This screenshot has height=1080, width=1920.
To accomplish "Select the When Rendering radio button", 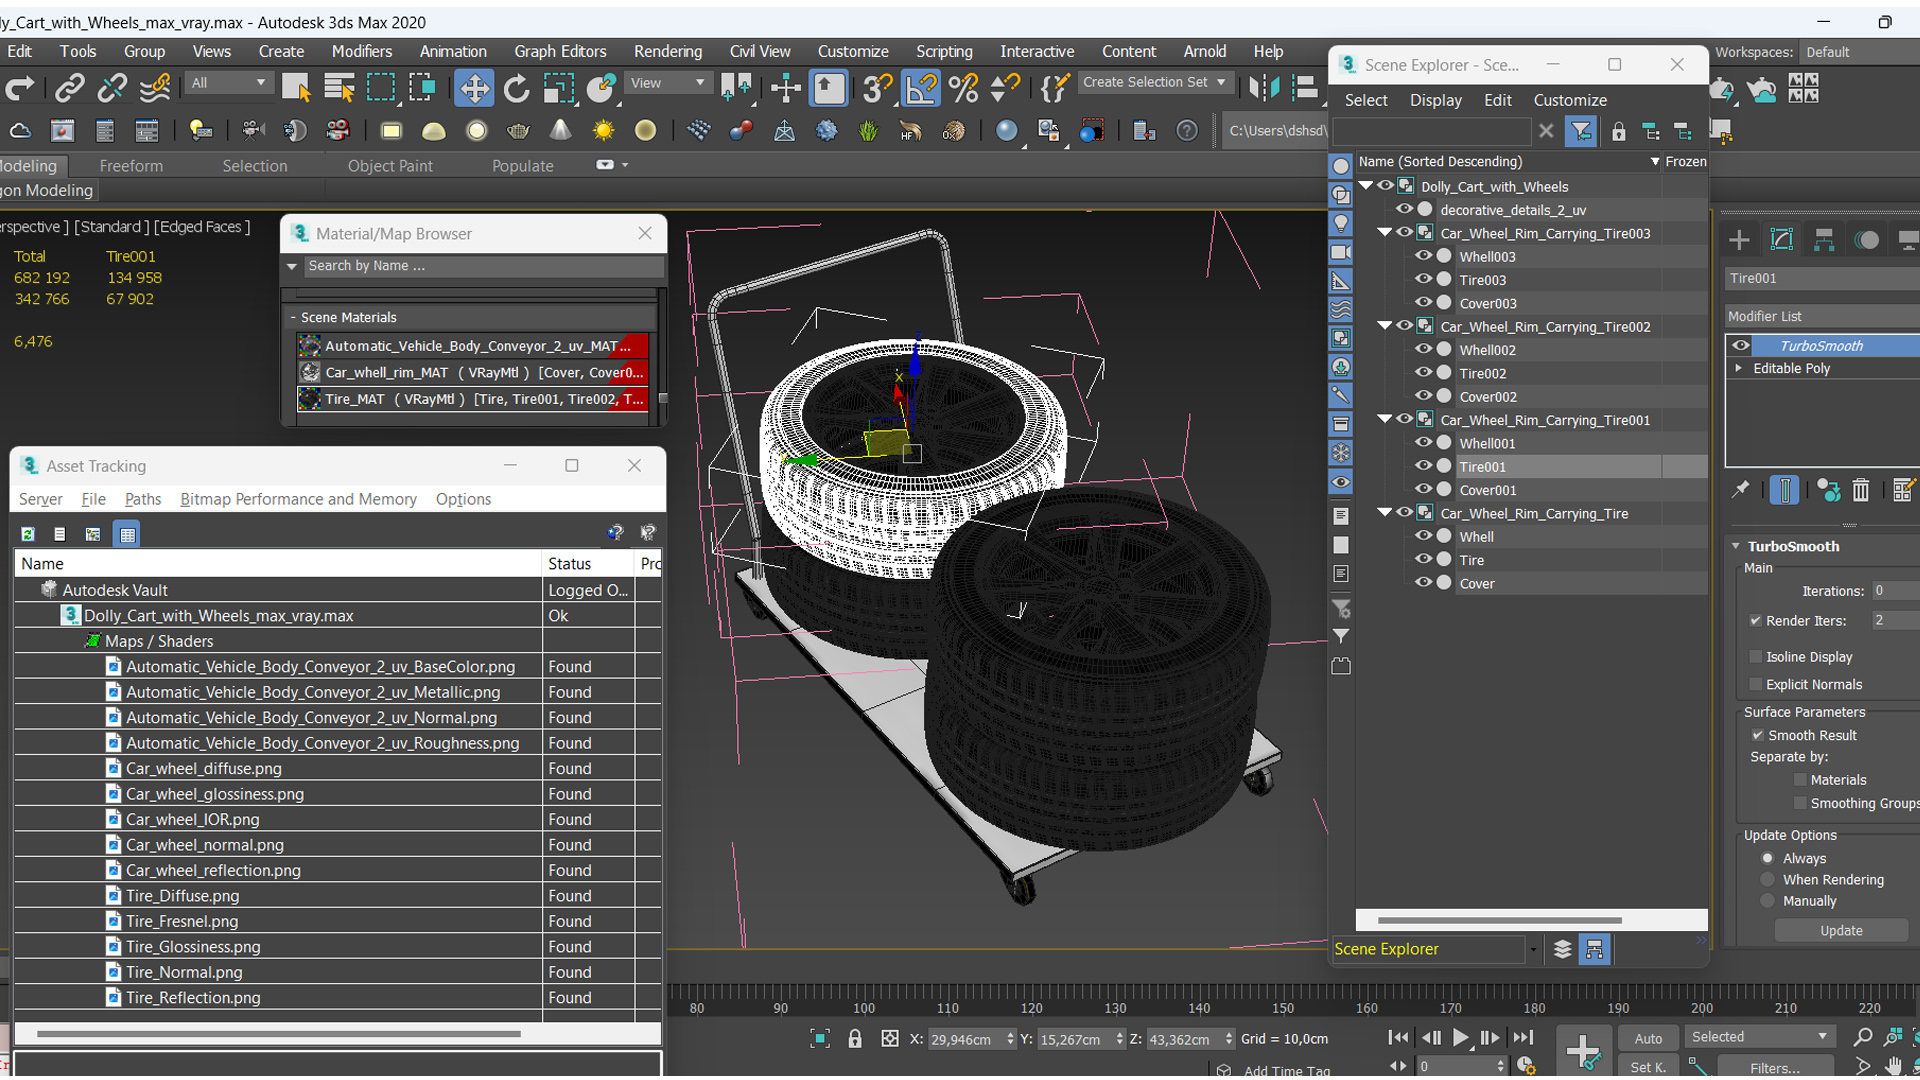I will point(1768,880).
